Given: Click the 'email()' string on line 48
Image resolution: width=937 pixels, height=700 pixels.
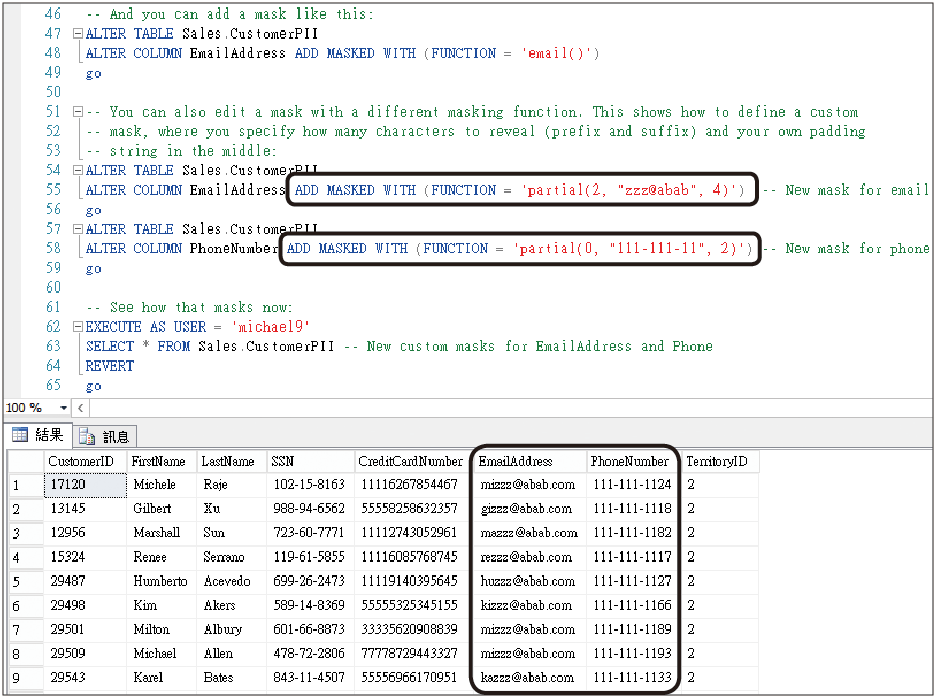Looking at the screenshot, I should point(557,53).
